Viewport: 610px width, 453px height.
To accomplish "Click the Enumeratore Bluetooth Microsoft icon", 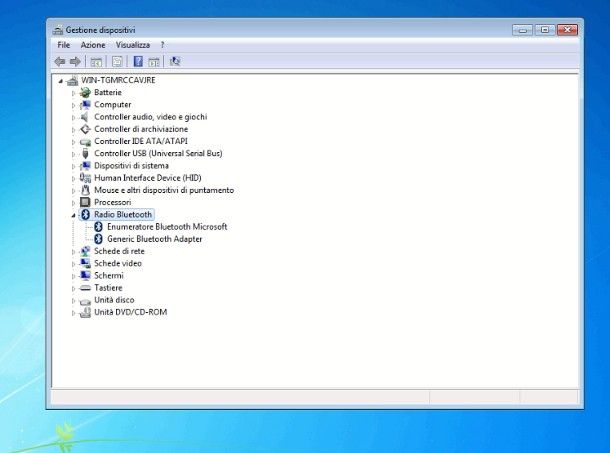I will click(x=98, y=227).
